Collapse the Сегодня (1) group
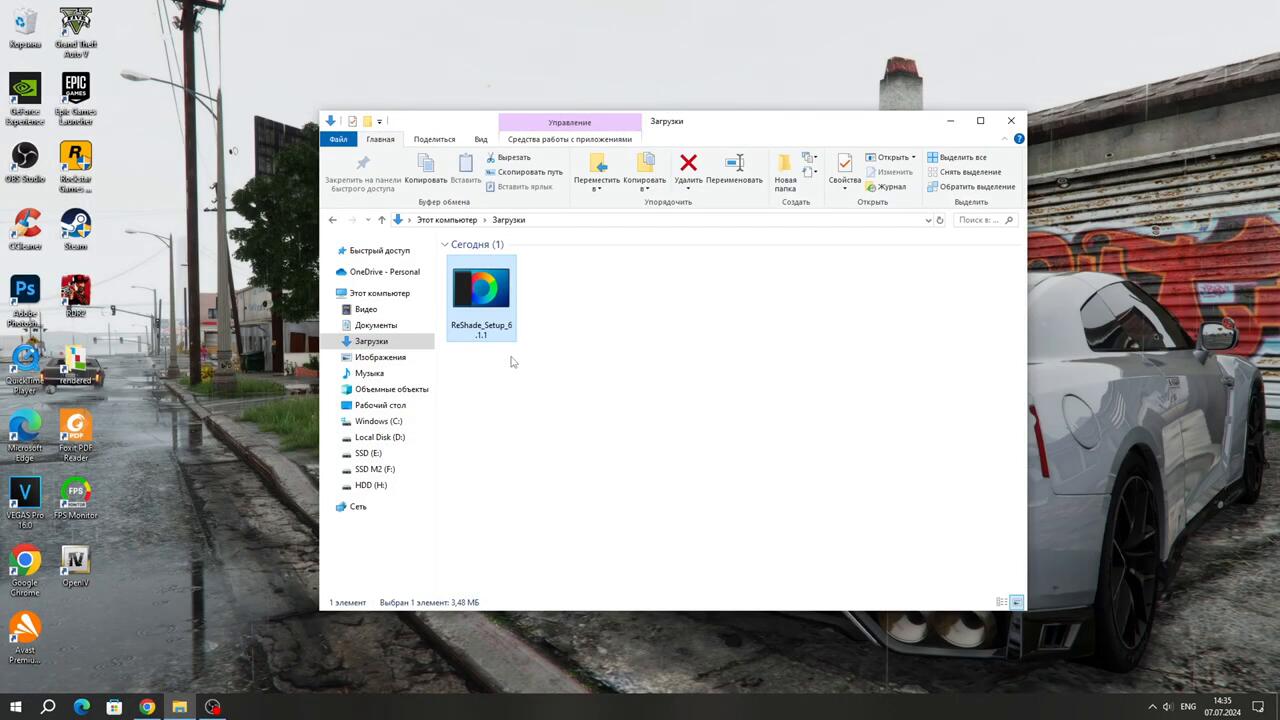This screenshot has width=1280, height=720. coord(445,244)
